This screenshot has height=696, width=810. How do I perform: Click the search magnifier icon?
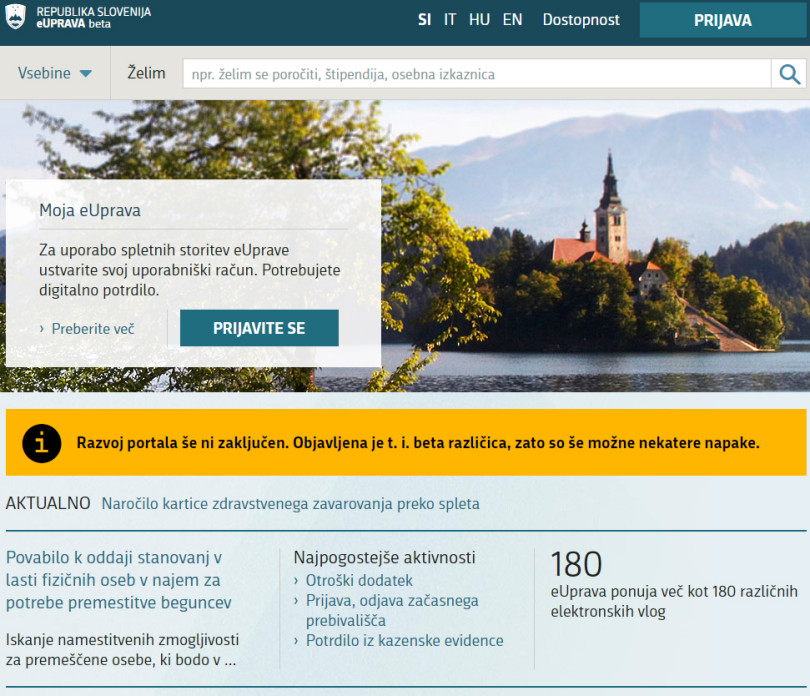pyautogui.click(x=790, y=73)
